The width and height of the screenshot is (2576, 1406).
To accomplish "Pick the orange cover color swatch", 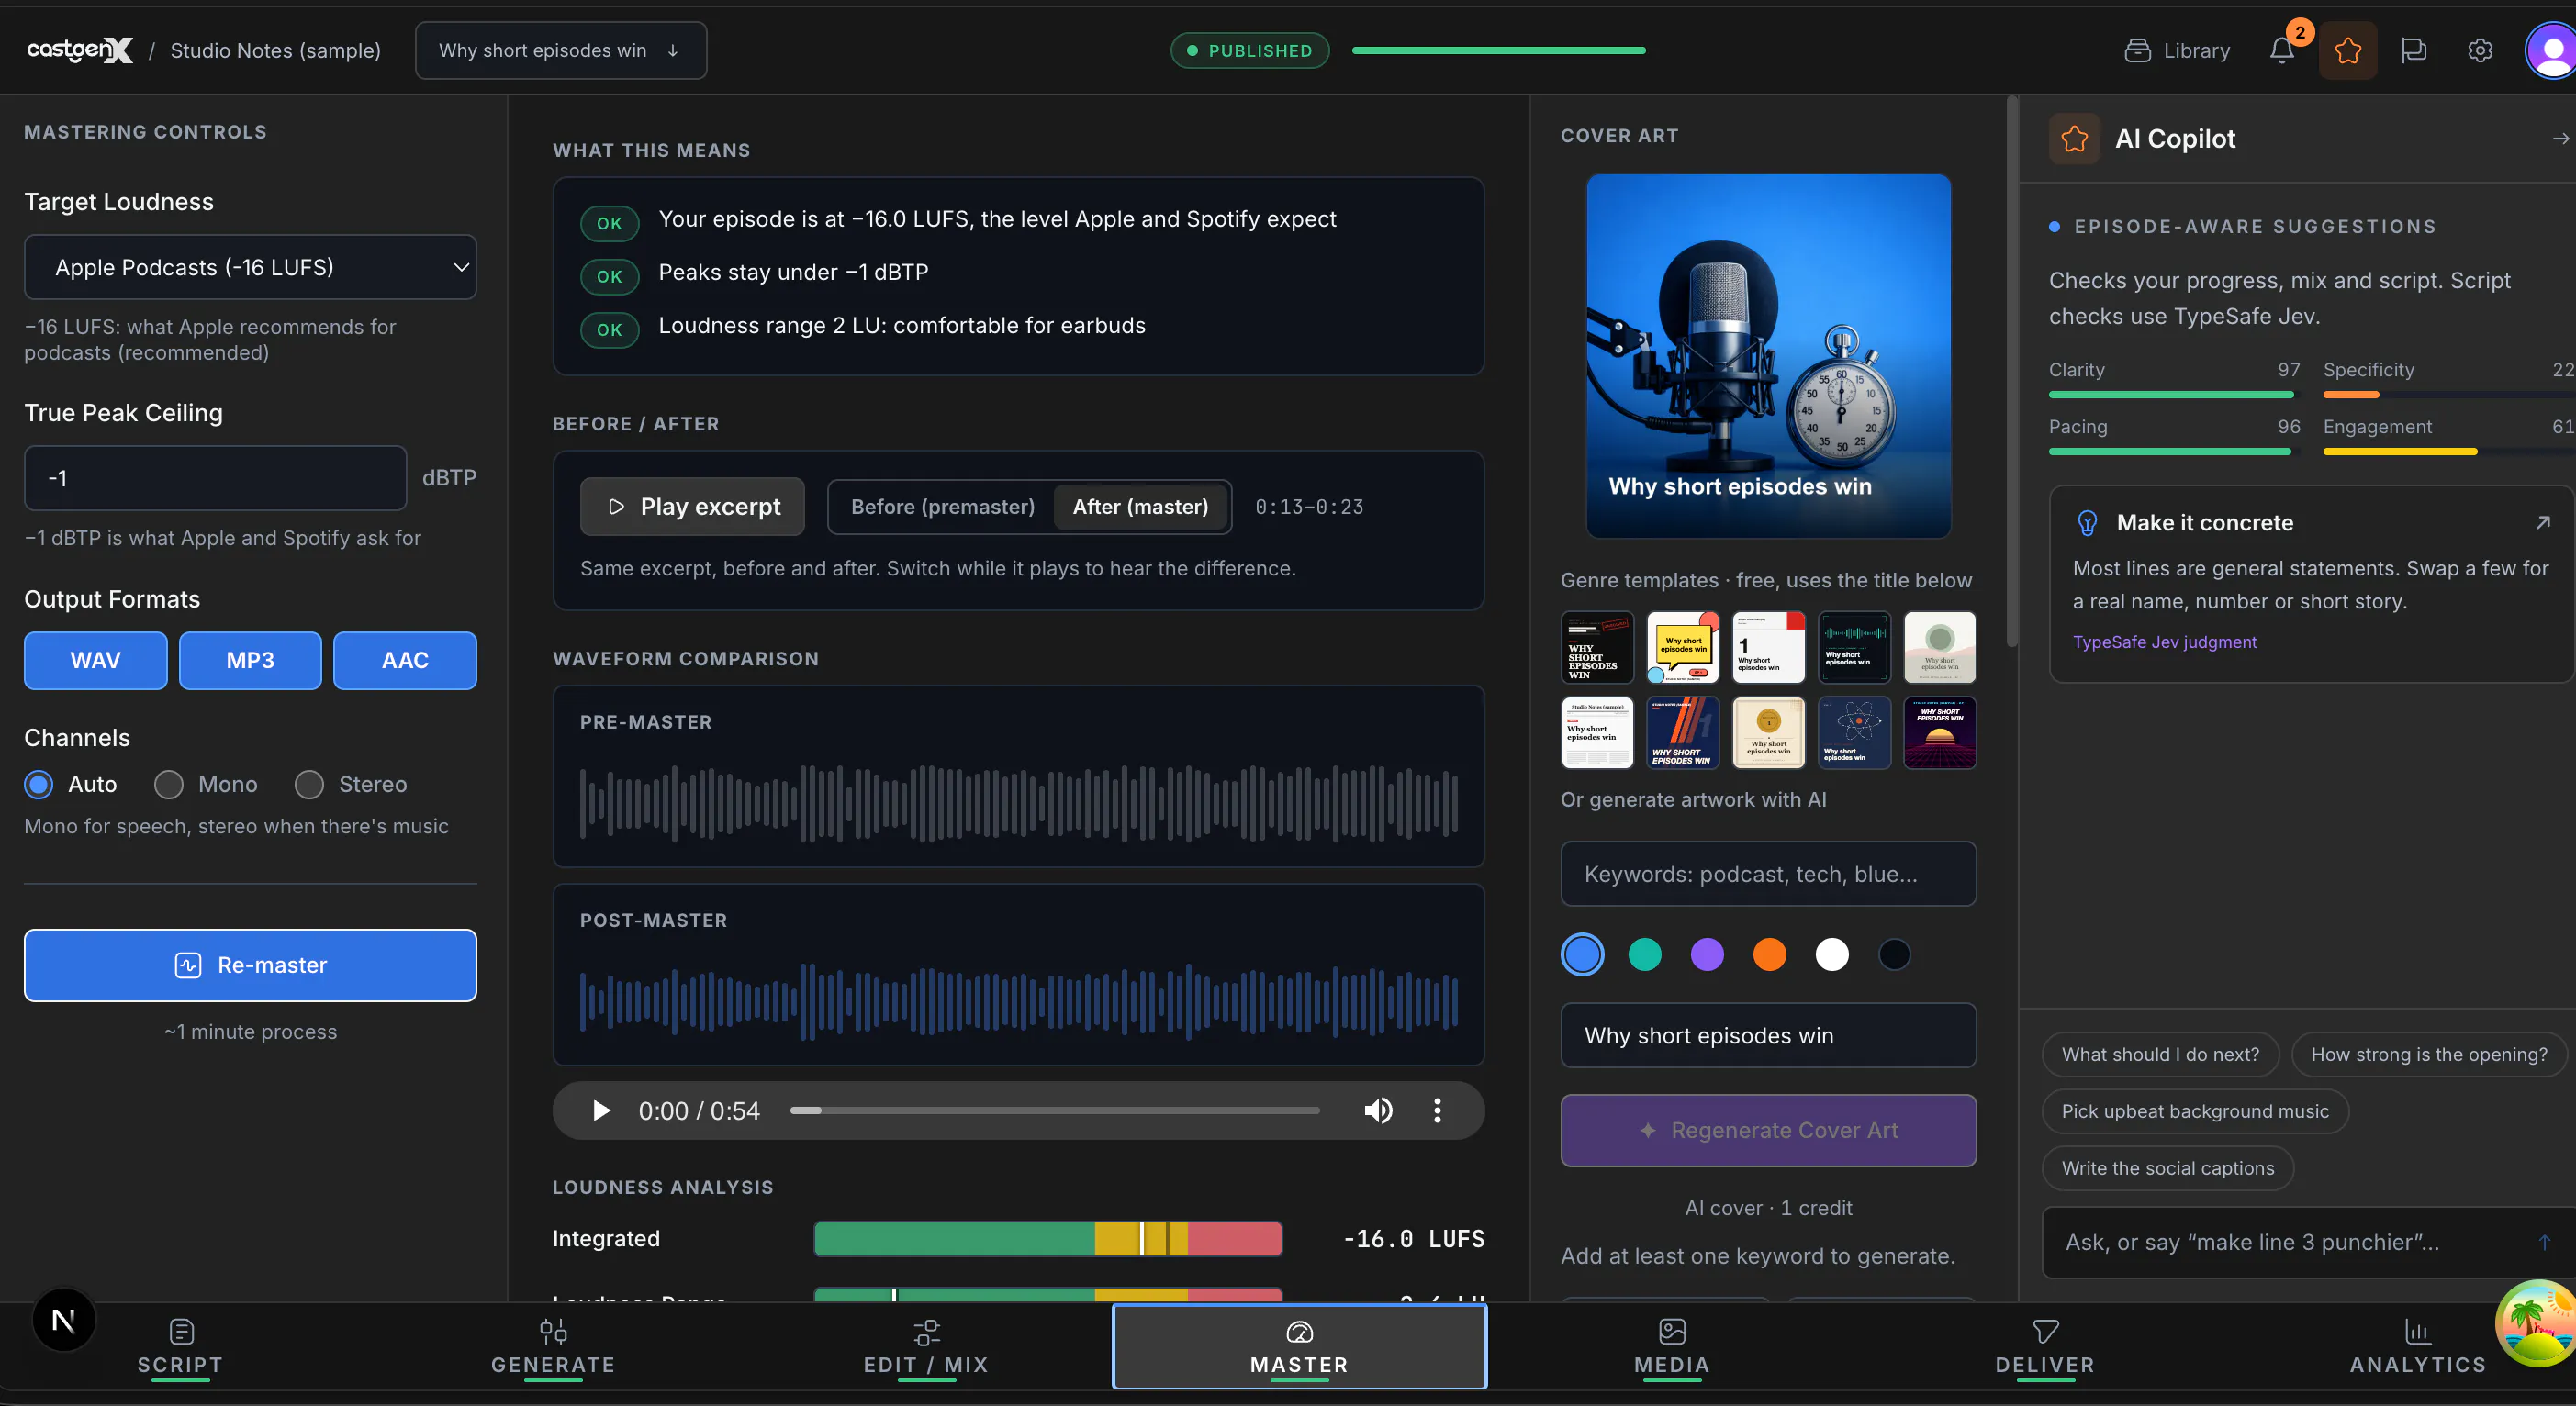I will (1769, 954).
